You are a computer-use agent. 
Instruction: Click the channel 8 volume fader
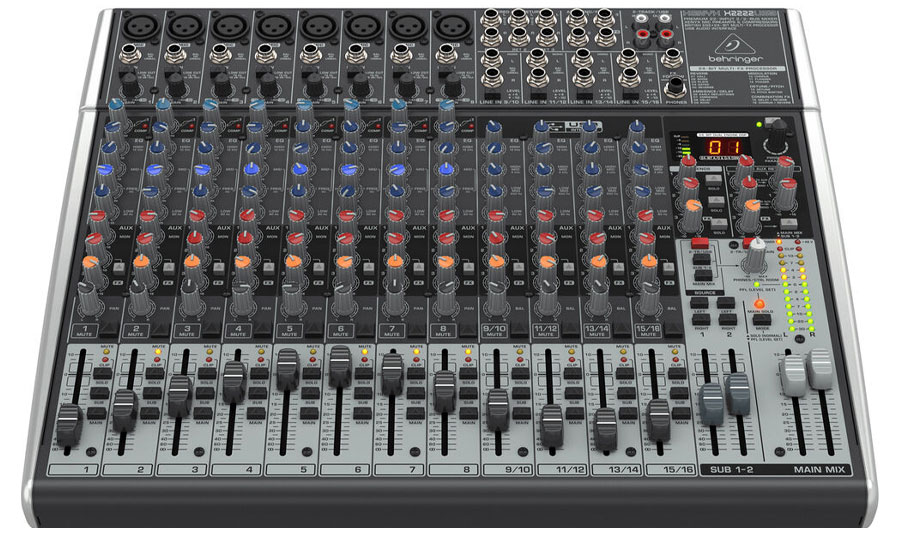pos(445,392)
